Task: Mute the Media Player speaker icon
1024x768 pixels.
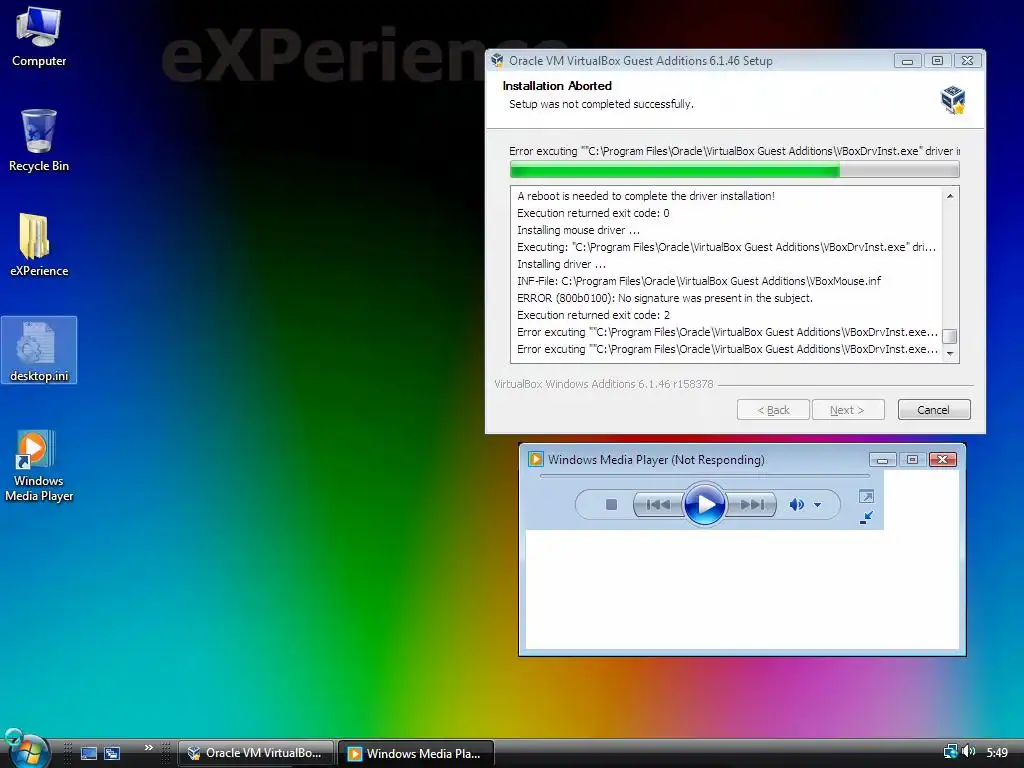Action: click(796, 504)
